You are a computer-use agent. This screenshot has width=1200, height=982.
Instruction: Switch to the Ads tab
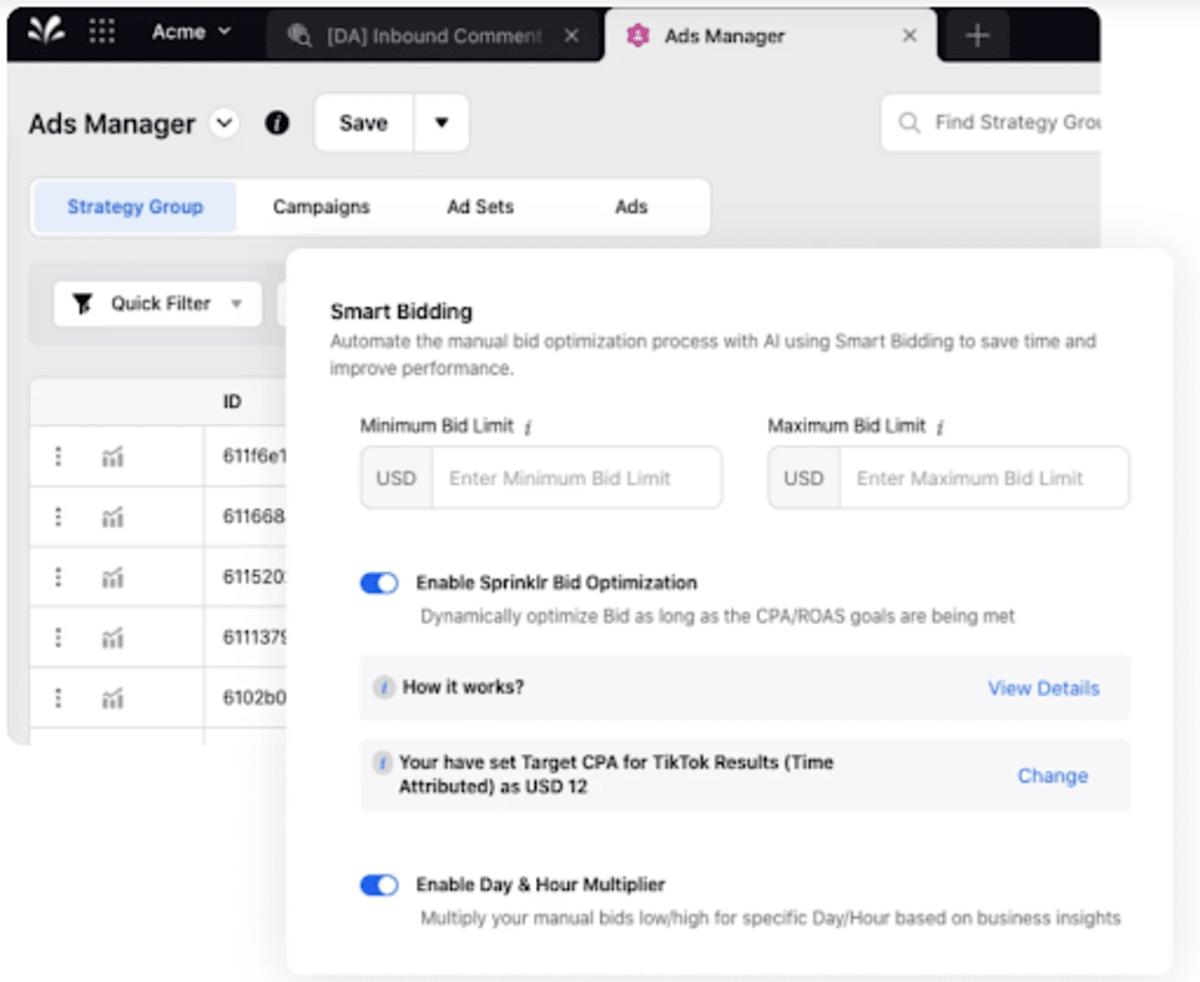(631, 207)
